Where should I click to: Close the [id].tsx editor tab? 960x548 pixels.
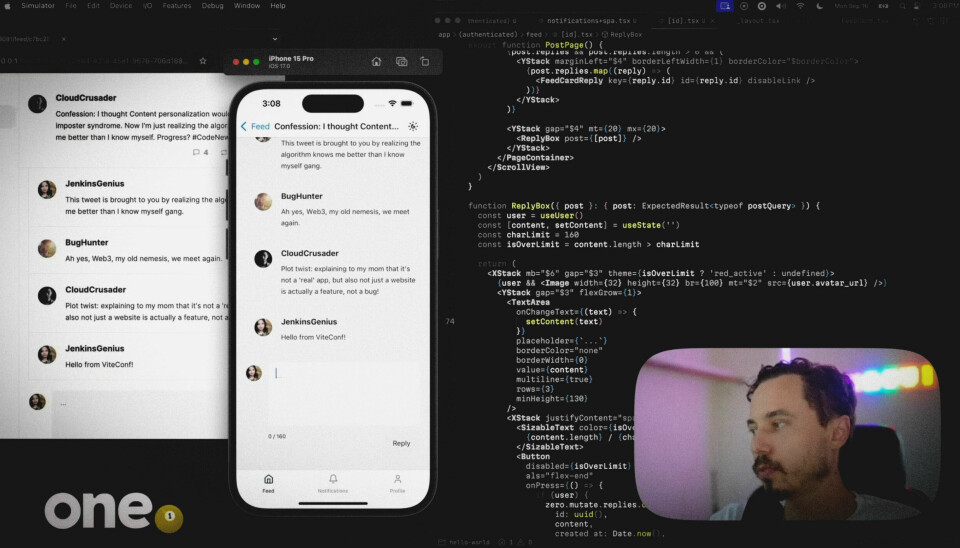click(713, 21)
